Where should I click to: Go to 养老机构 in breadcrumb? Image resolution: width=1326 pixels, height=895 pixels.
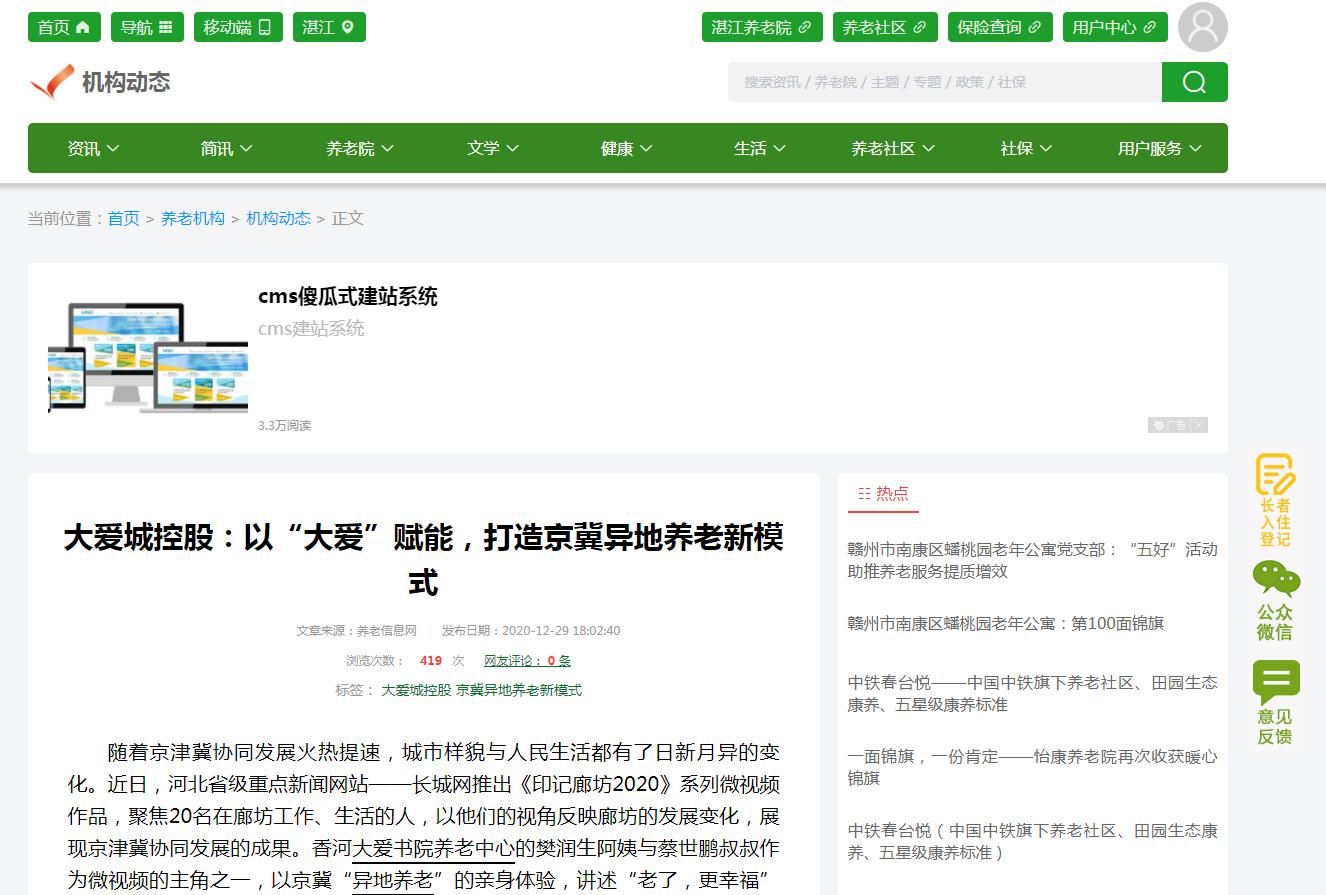tap(193, 218)
